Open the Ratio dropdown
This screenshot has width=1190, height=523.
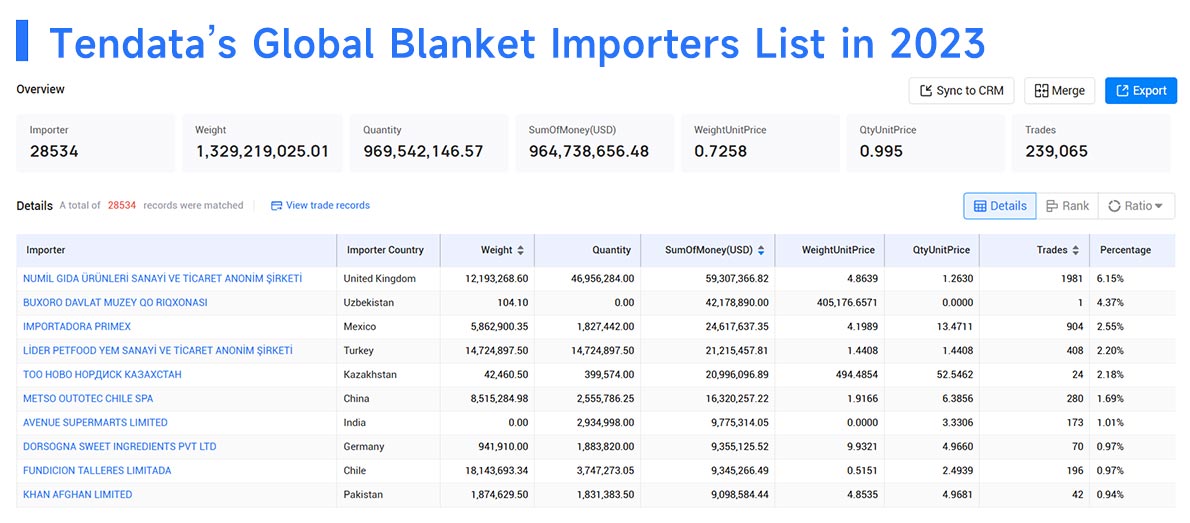tap(1136, 206)
